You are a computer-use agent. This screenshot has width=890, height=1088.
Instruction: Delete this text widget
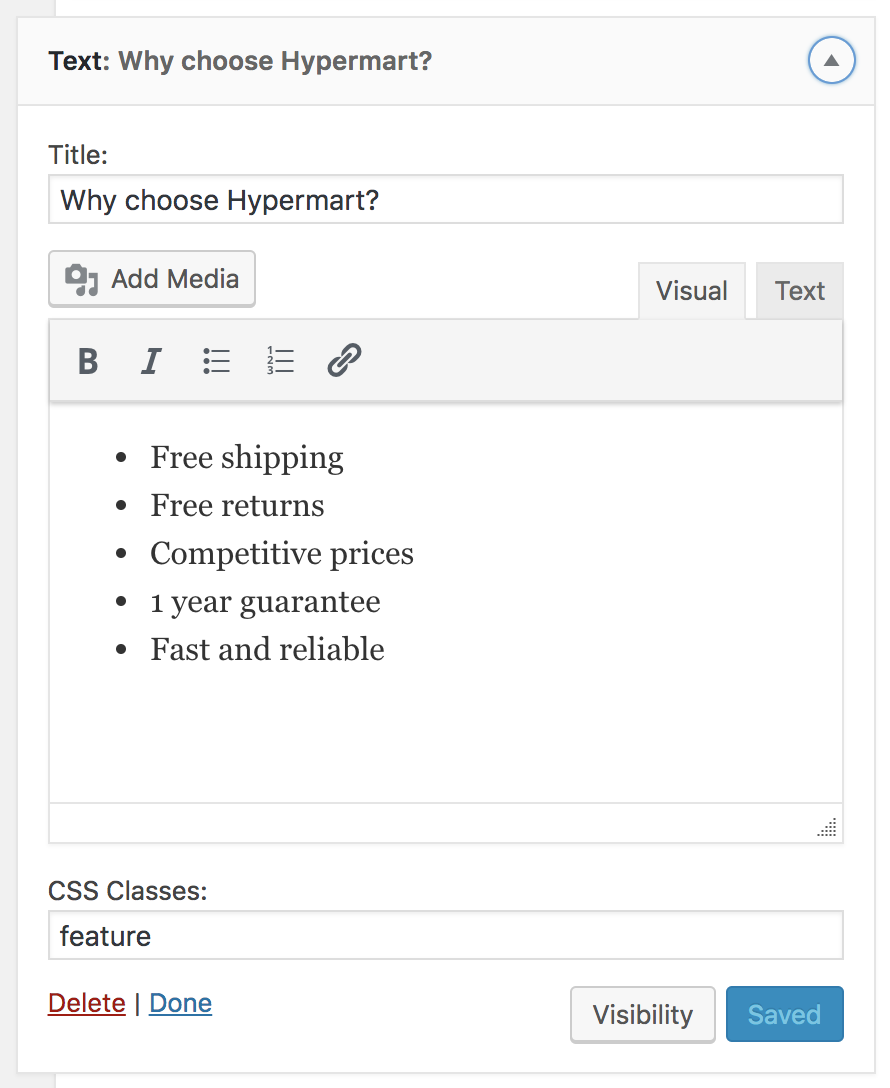(87, 1003)
